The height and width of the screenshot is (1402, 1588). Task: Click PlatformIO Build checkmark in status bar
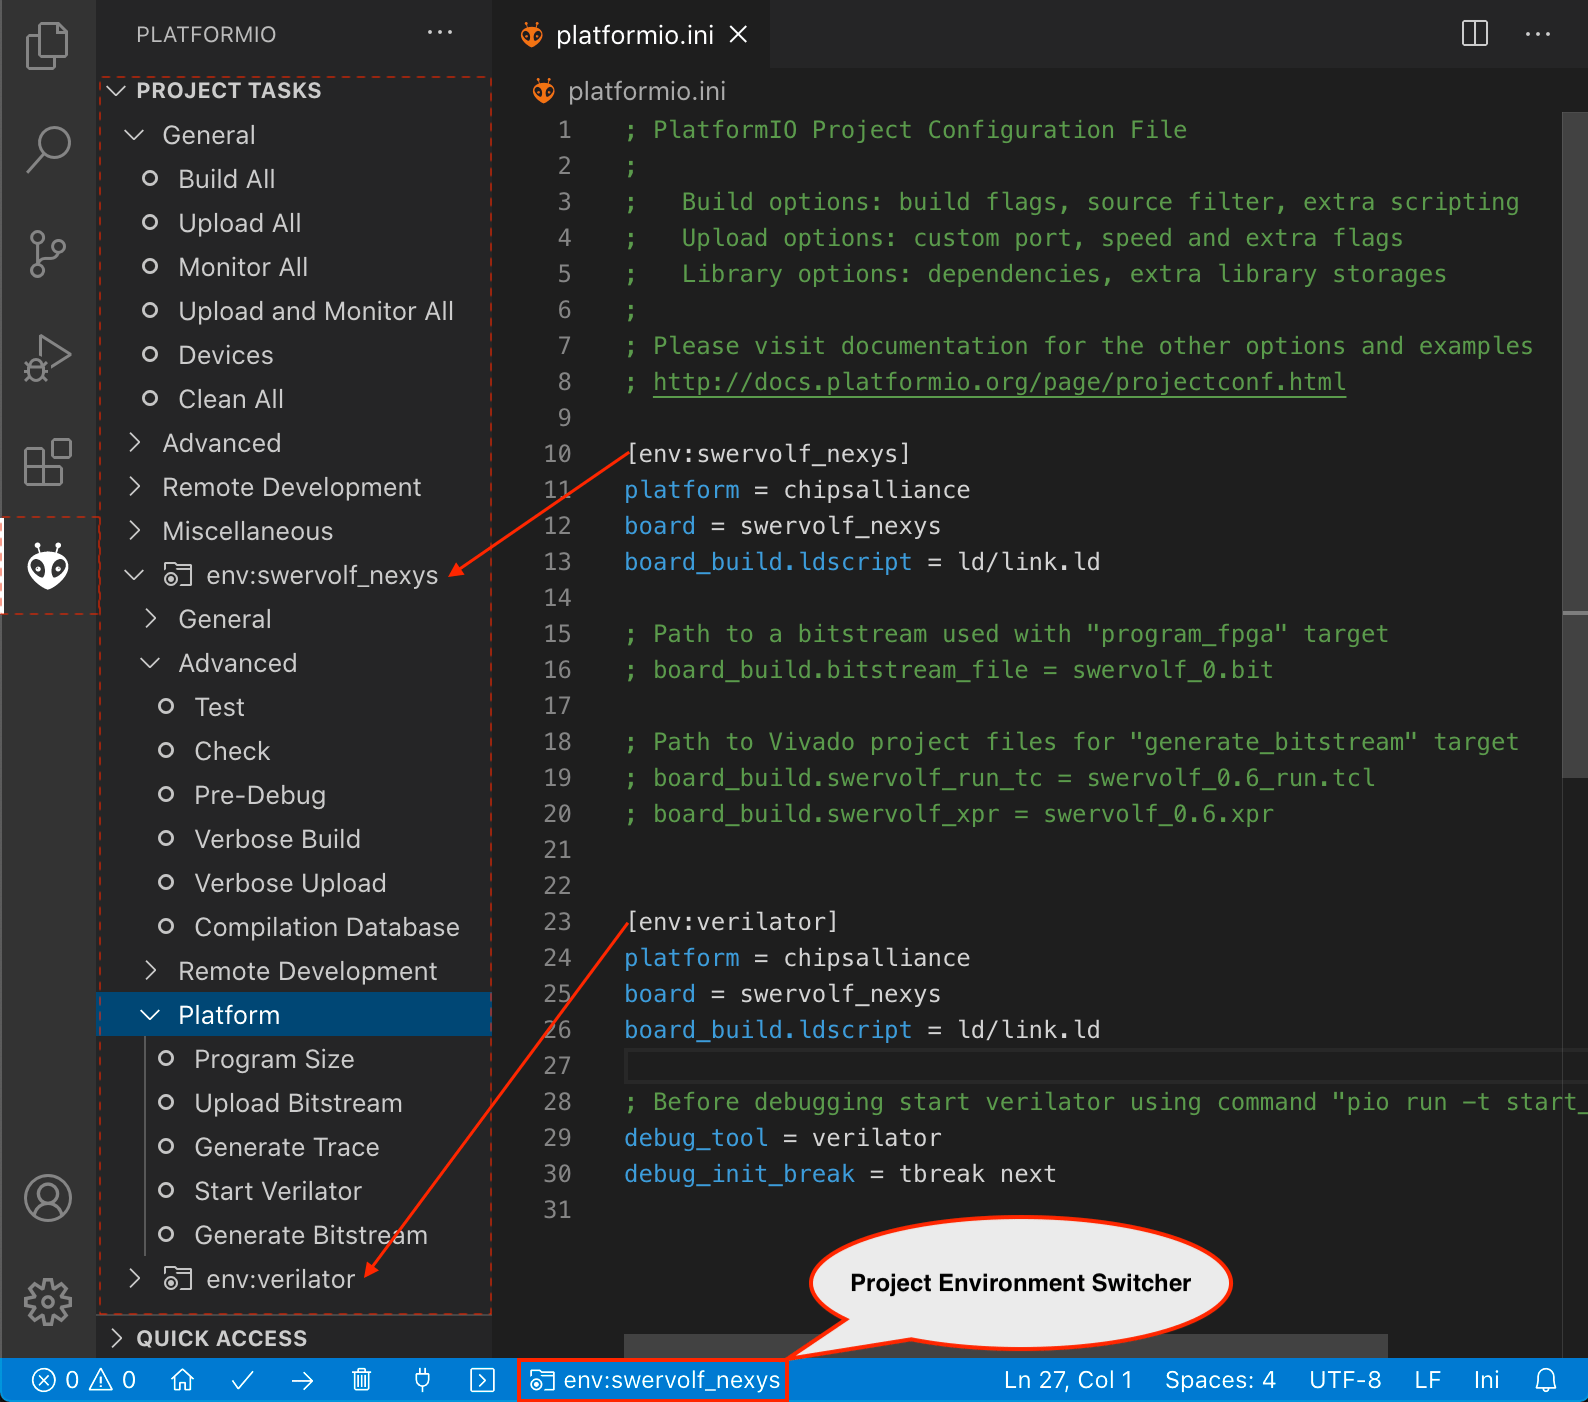pos(242,1380)
